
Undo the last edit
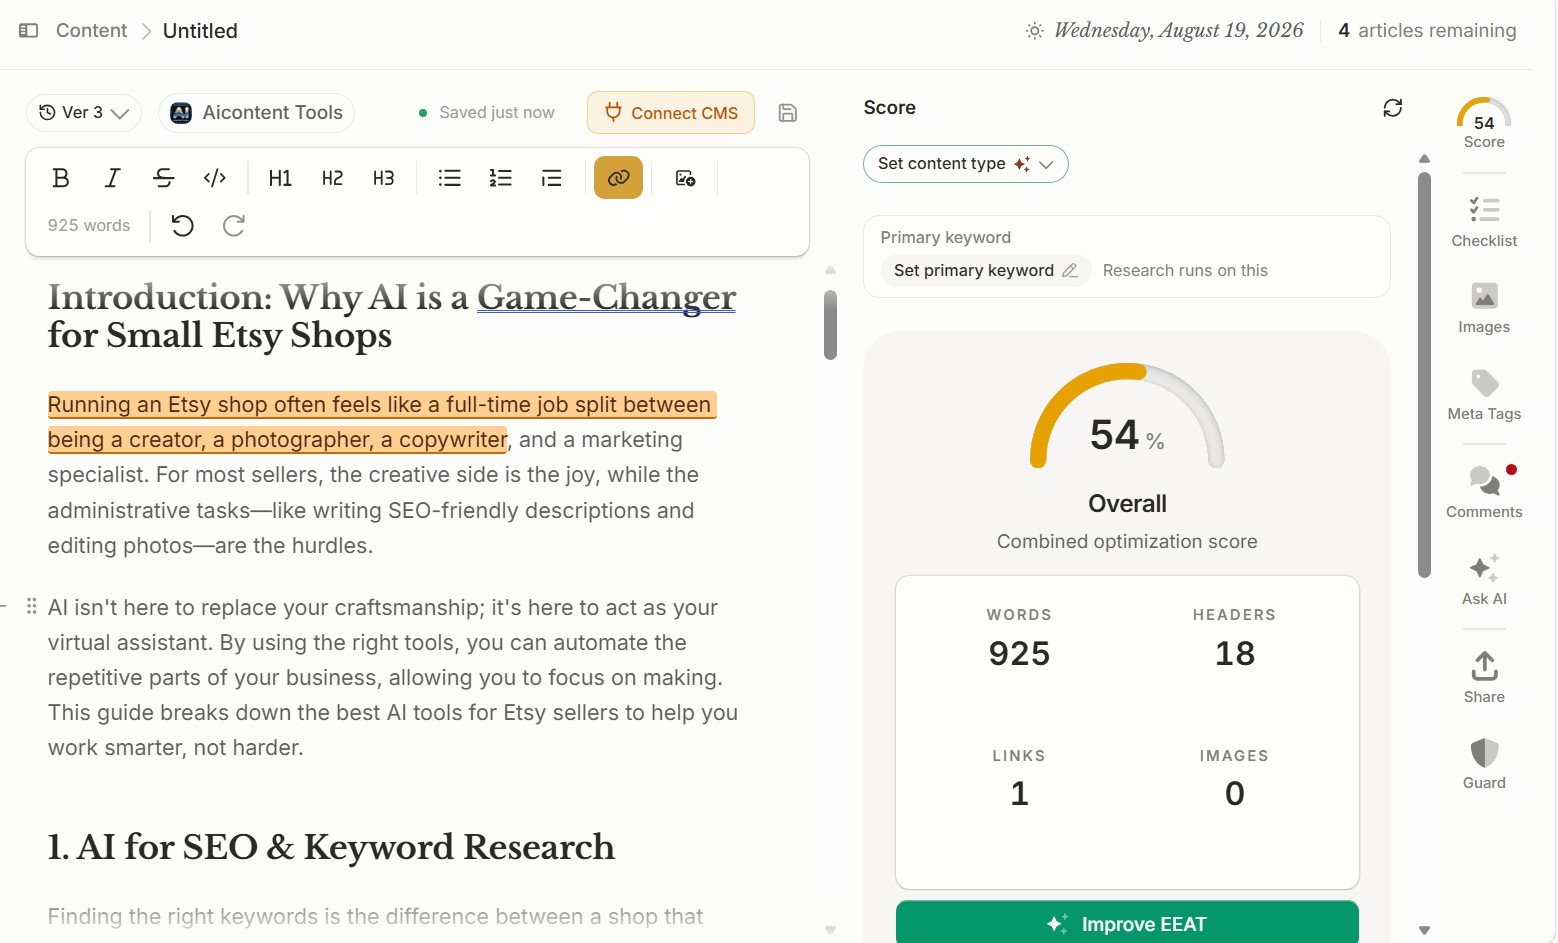click(x=182, y=226)
